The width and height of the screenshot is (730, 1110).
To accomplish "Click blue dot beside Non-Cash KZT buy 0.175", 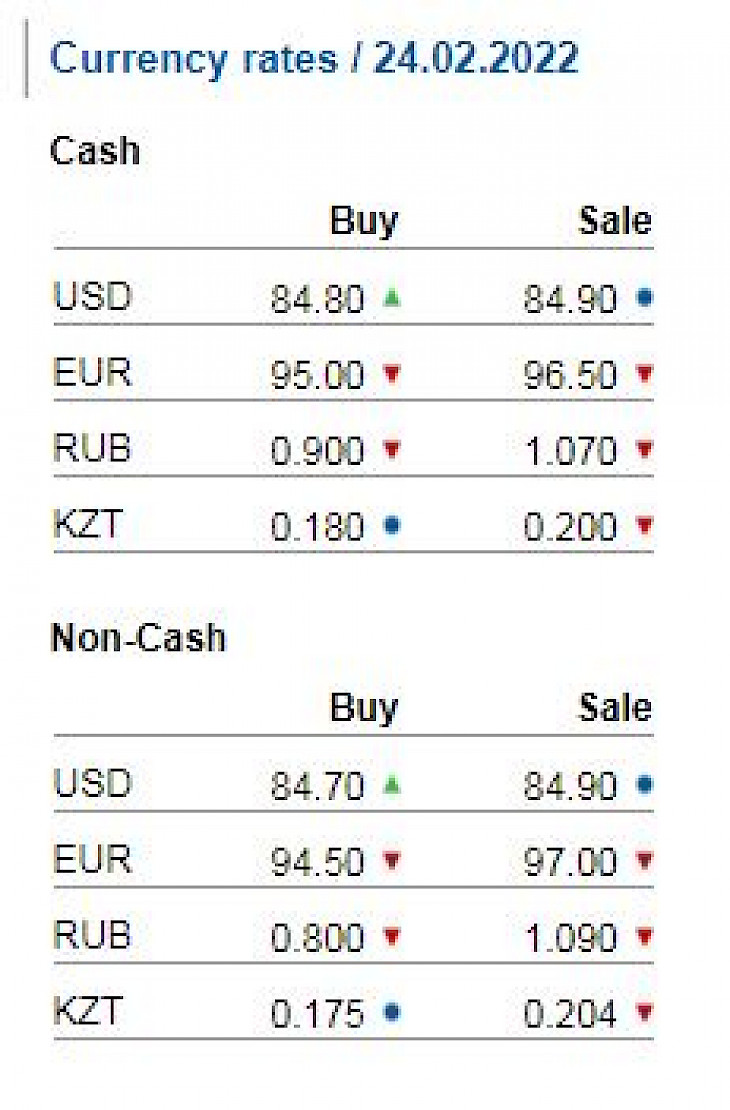I will pos(392,1012).
